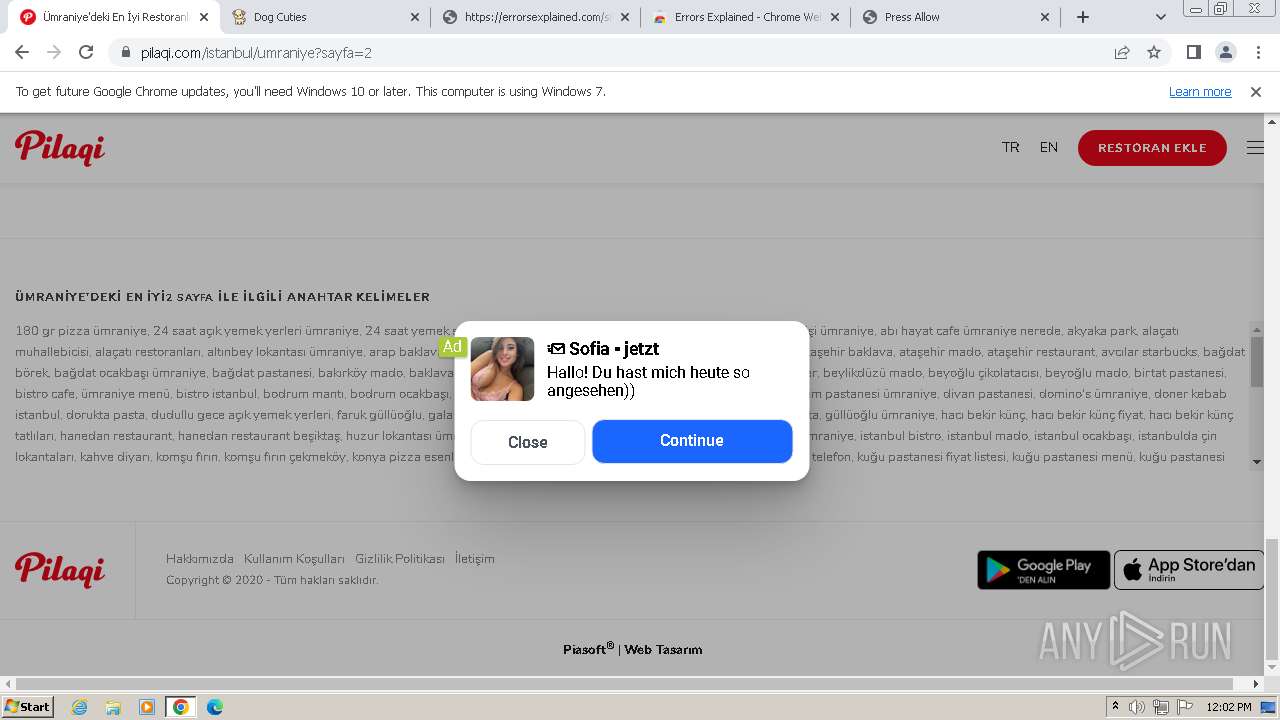Reload the current page
1280x720 pixels.
[86, 52]
